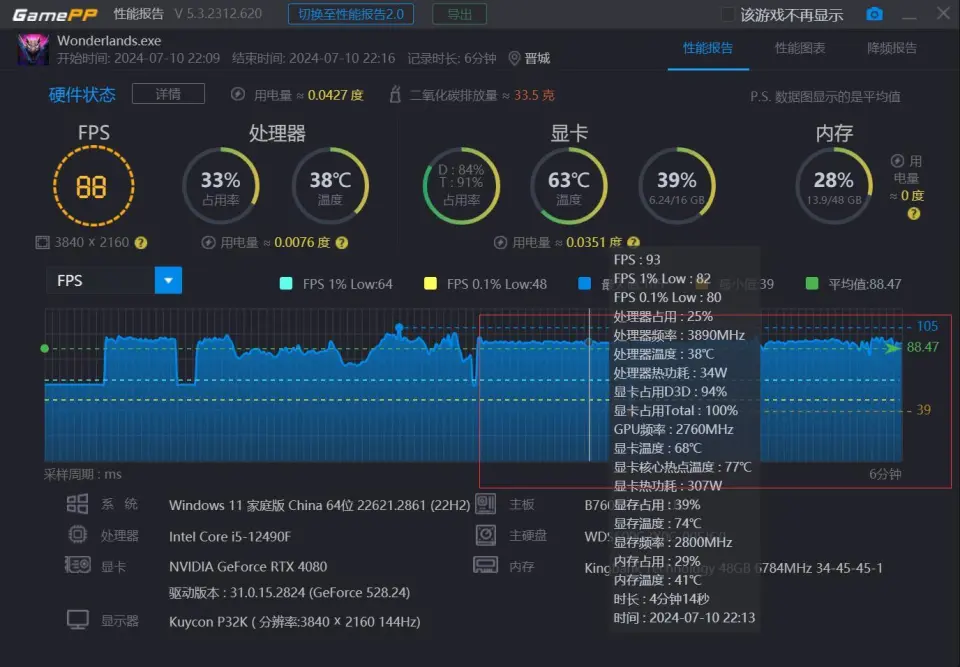Click the cyan FPS 1% Low swatch
The height and width of the screenshot is (667, 960).
click(x=286, y=284)
